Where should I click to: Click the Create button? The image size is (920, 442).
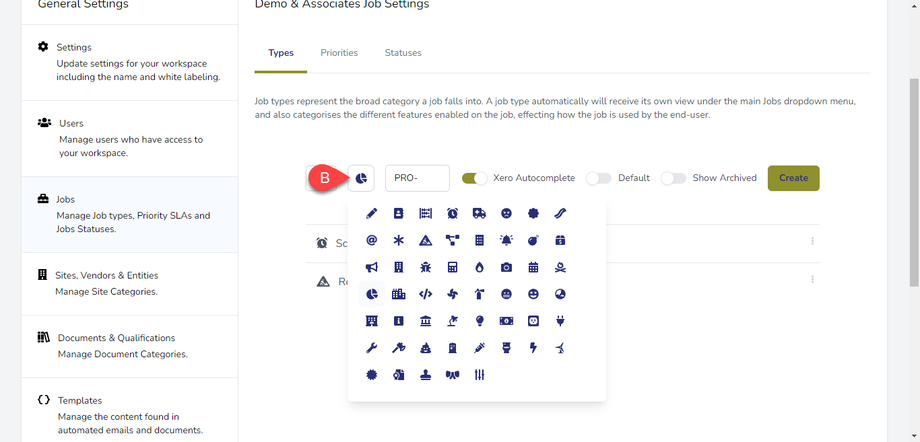tap(793, 178)
